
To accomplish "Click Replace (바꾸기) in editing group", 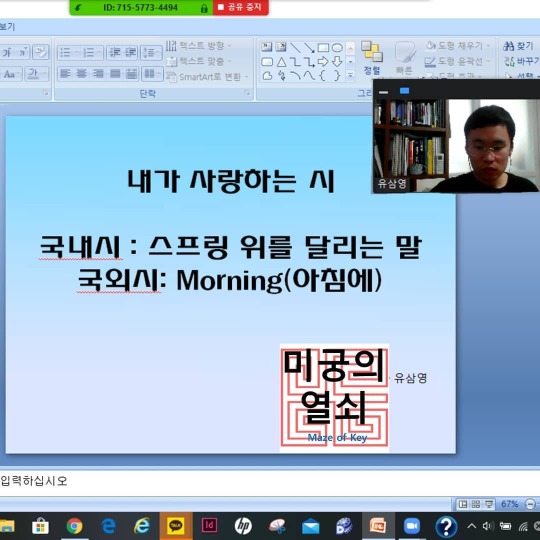I will pos(521,61).
